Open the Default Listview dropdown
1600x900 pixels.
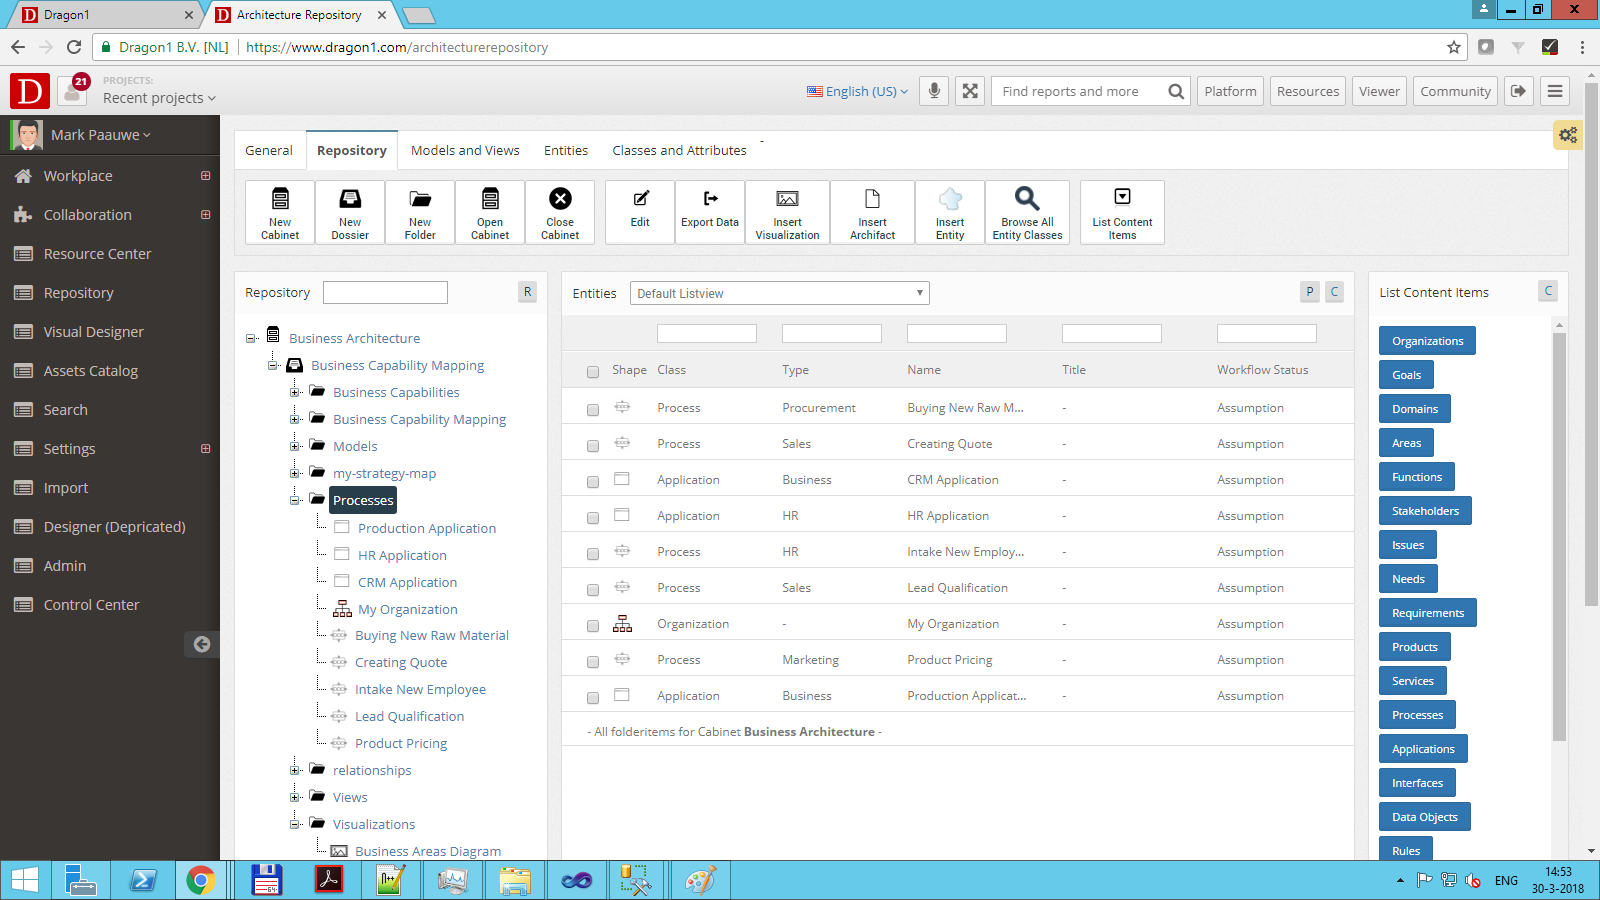[780, 293]
